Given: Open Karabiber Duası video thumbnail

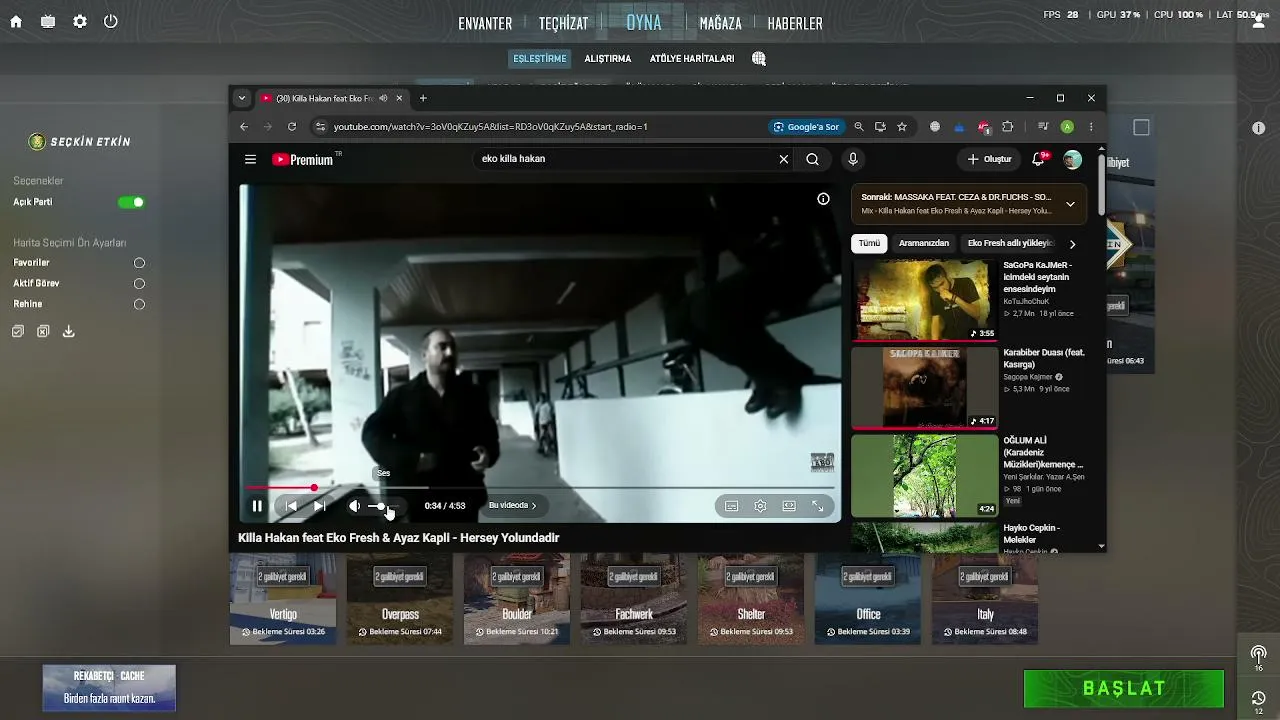Looking at the screenshot, I should (925, 388).
